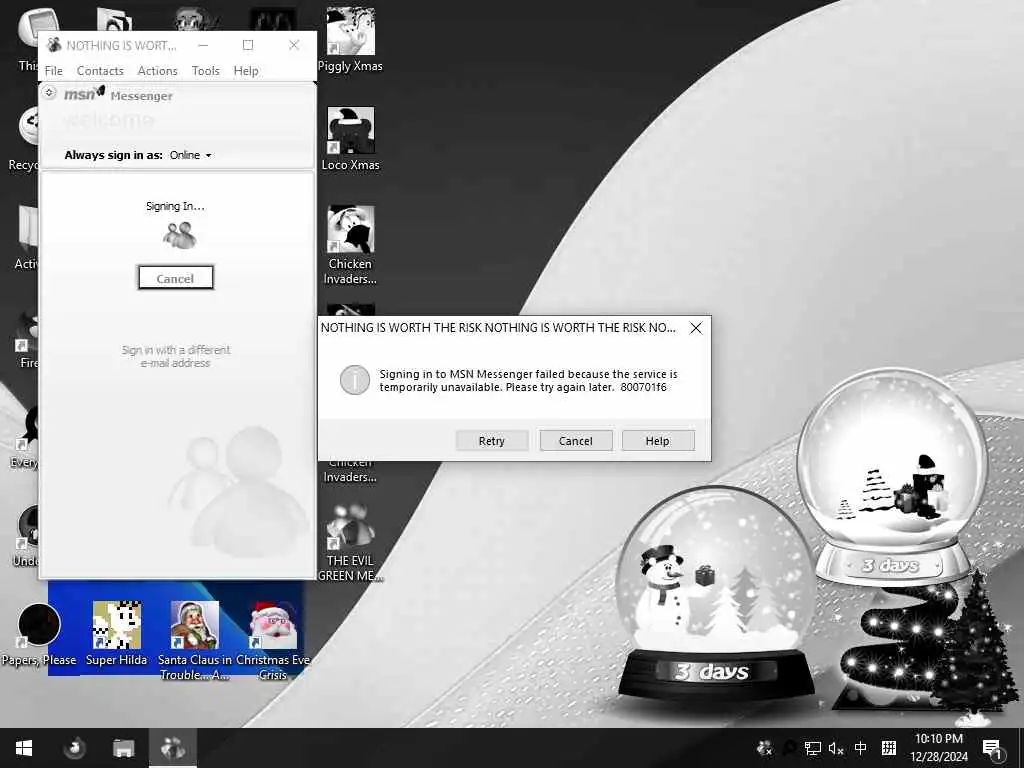Open the Piggly Xmas desktop shortcut
Image resolution: width=1024 pixels, height=768 pixels.
351,39
